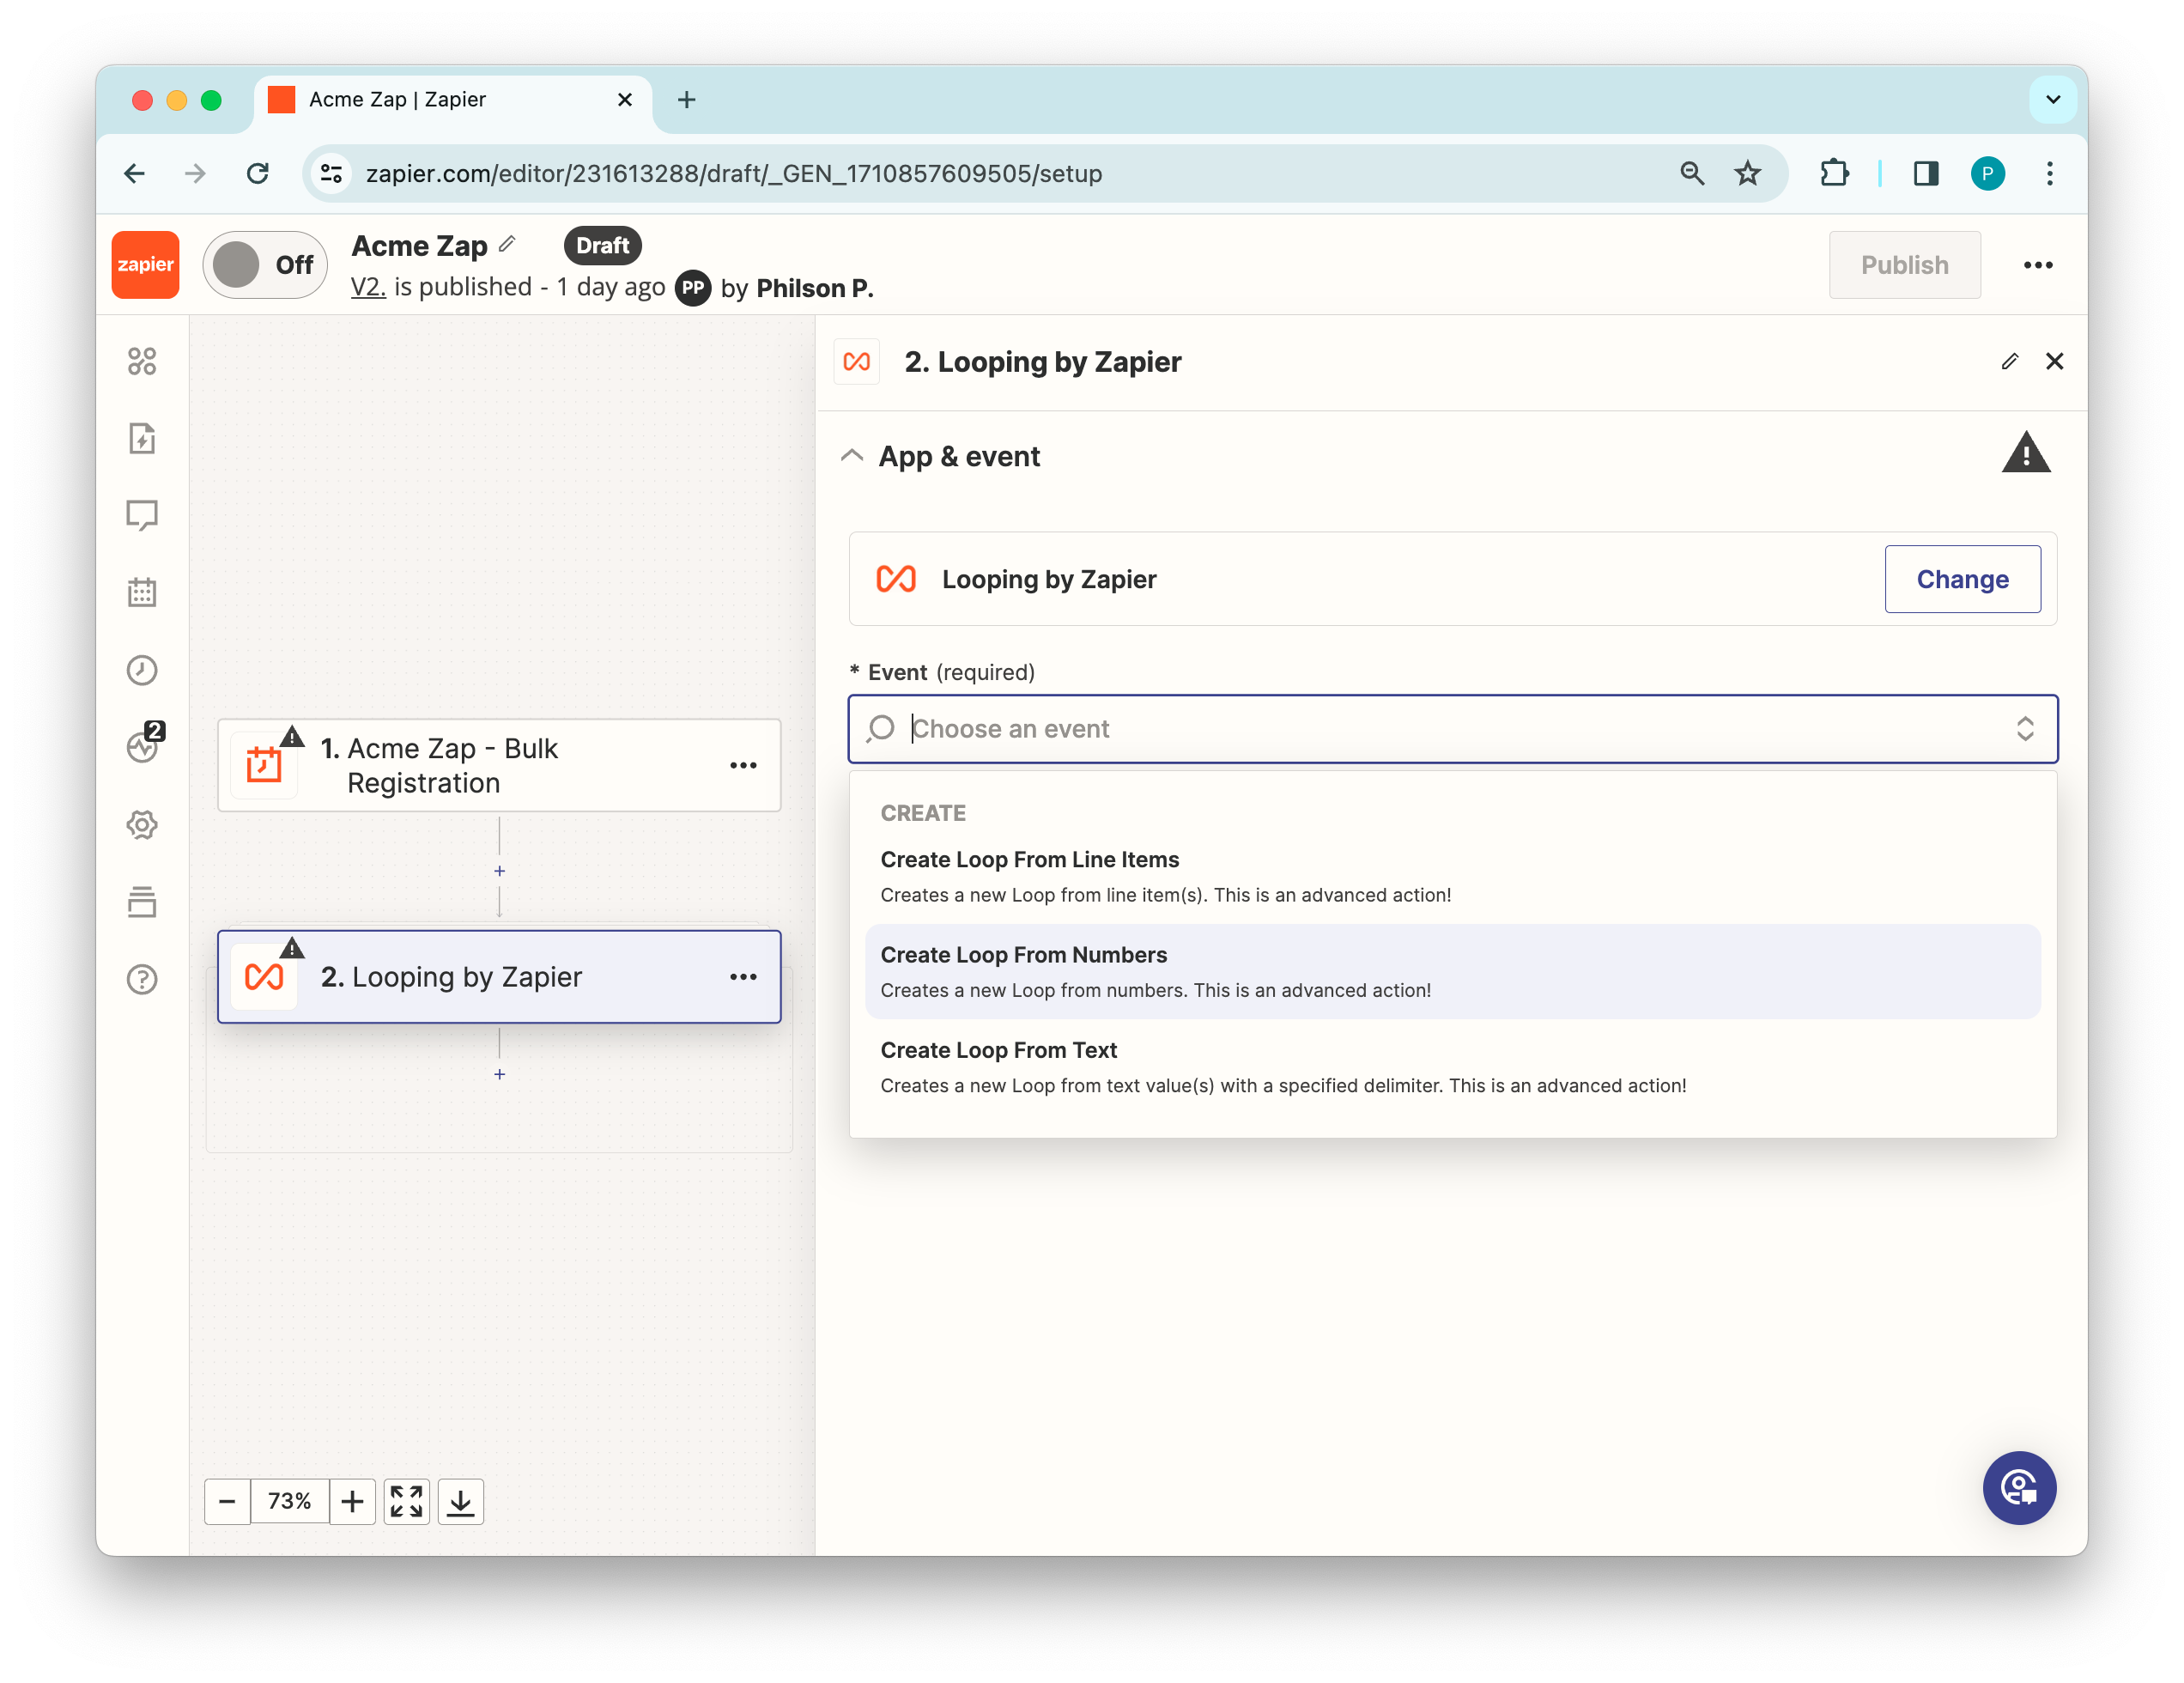This screenshot has height=1683, width=2184.
Task: Collapse the App & event section
Action: click(x=852, y=456)
